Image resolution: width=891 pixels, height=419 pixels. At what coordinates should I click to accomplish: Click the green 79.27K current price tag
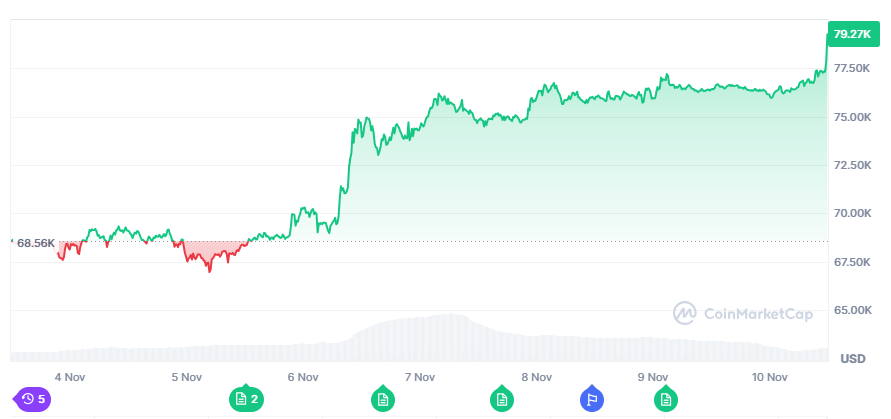click(x=852, y=34)
